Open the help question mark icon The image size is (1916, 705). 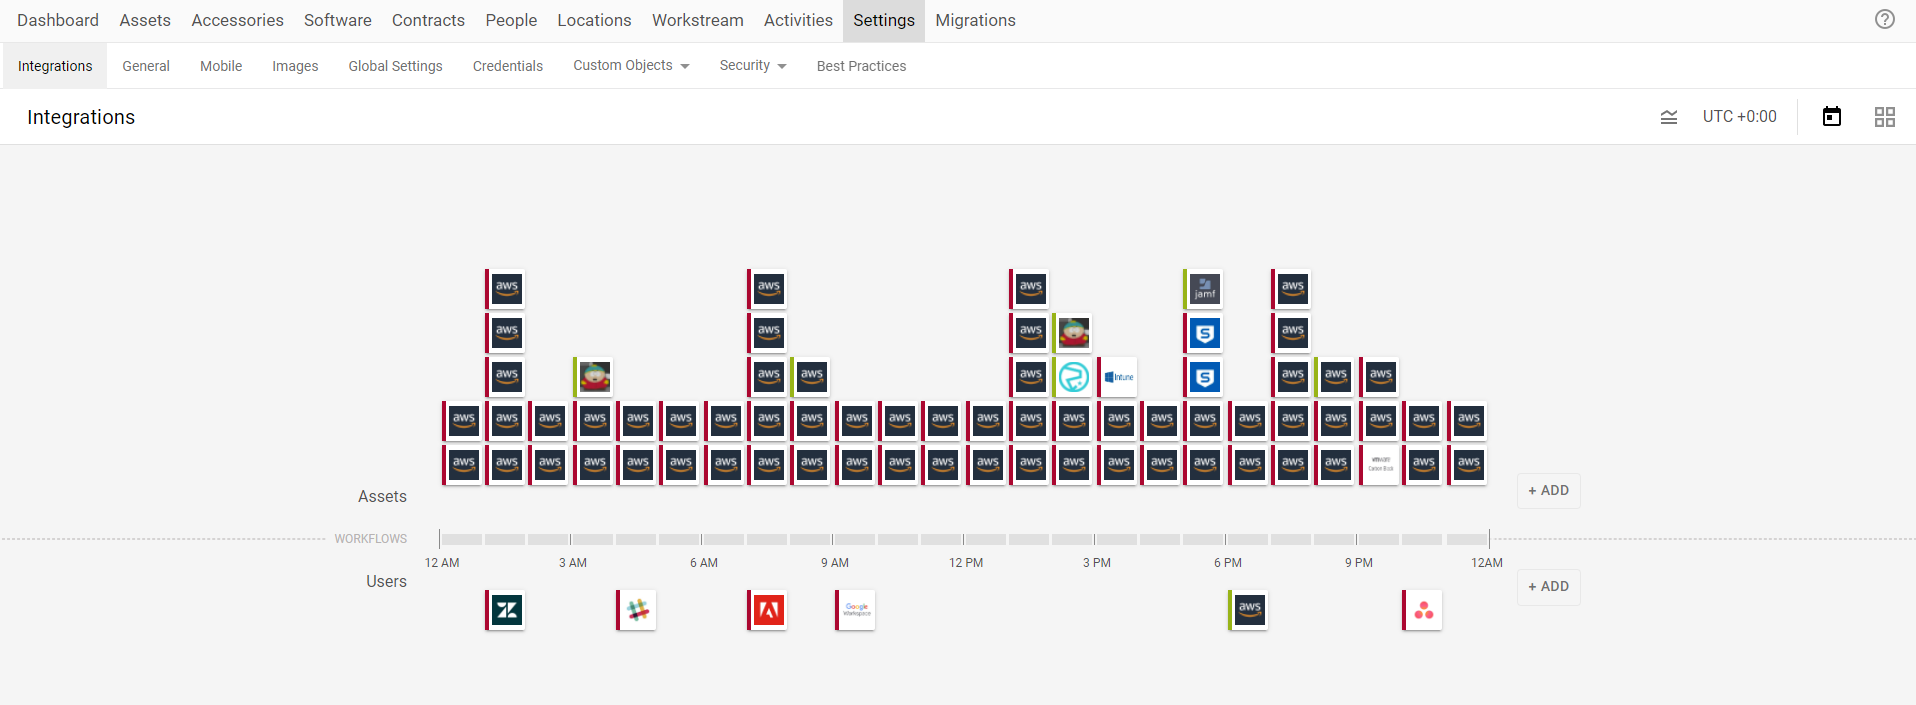[1884, 19]
